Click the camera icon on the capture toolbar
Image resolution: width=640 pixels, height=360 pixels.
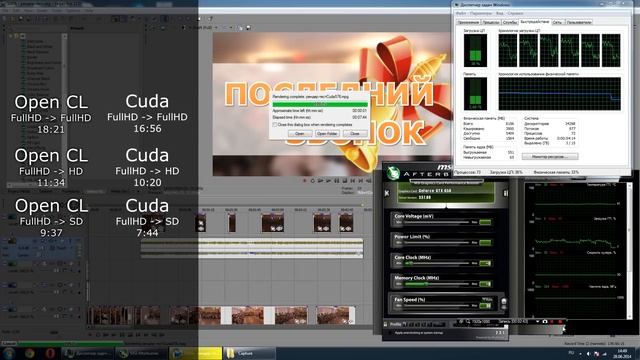pos(544,322)
